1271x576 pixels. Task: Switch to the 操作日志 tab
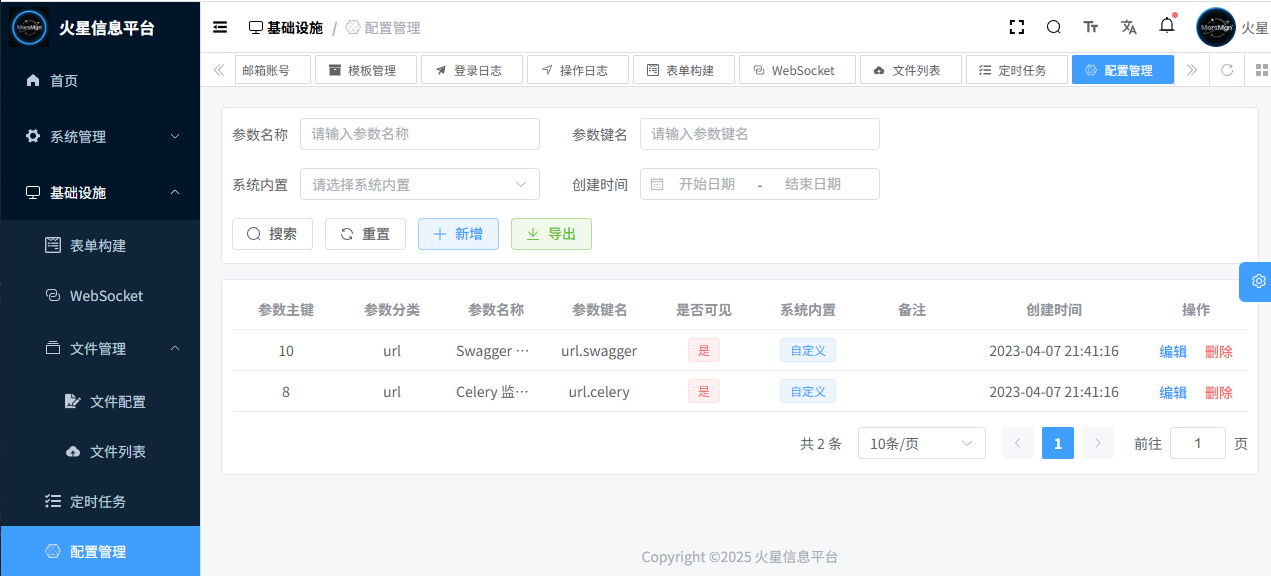pyautogui.click(x=578, y=70)
